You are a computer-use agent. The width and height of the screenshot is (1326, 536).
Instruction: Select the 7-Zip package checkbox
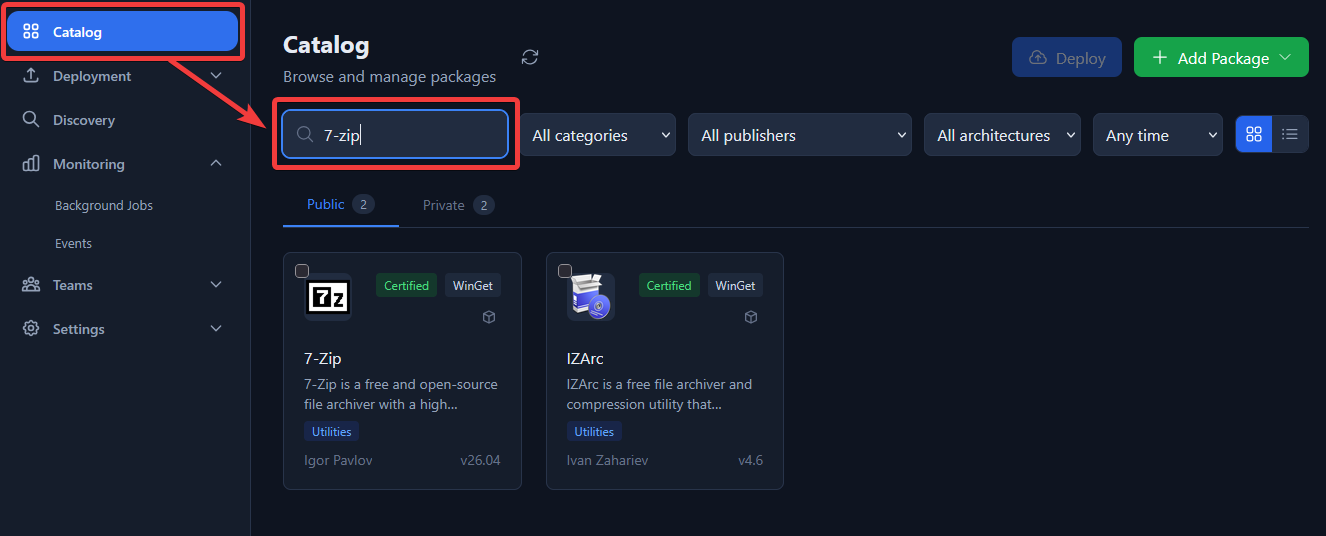point(302,271)
